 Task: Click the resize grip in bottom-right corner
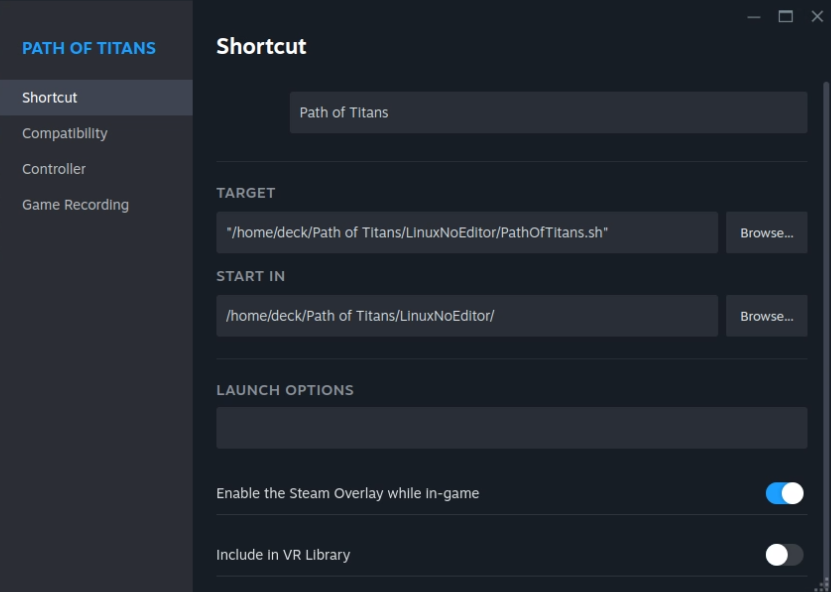[824, 585]
